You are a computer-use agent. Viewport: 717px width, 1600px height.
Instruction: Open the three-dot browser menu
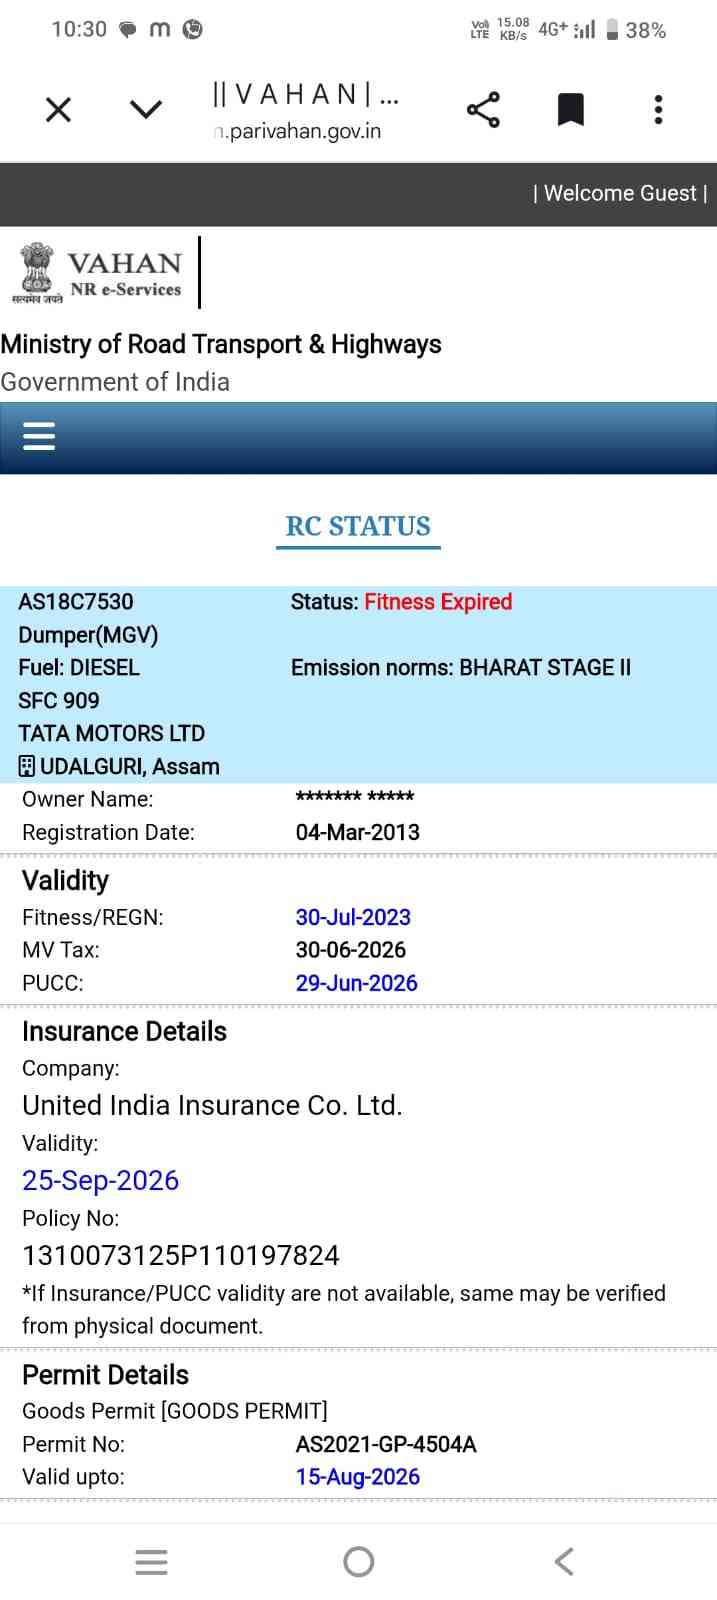(x=658, y=110)
